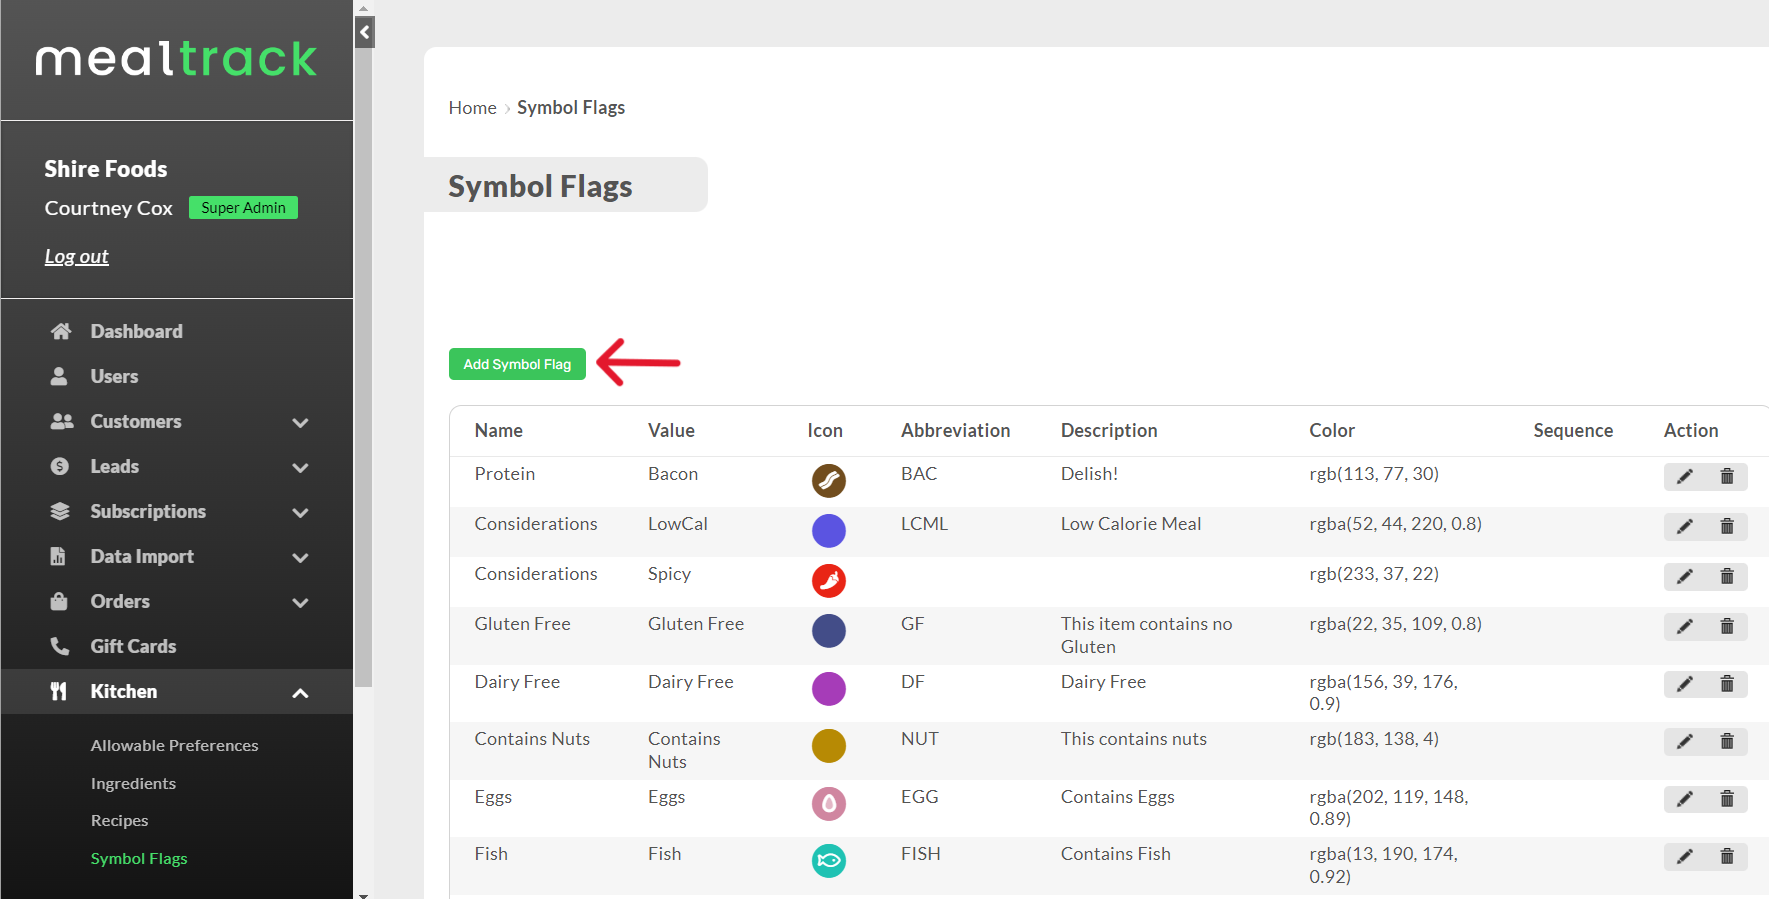Click the Sequence column header
Screen dimensions: 1769x899
(1573, 431)
